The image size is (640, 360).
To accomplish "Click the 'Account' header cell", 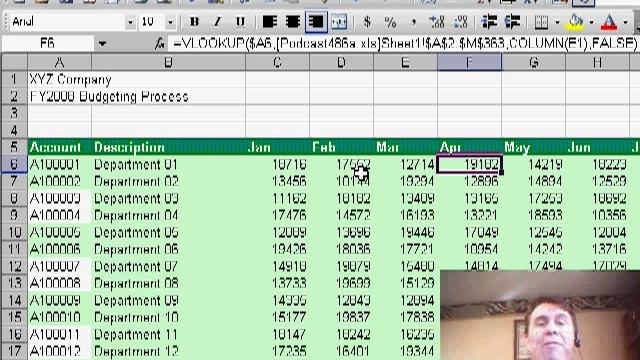I will 60,147.
